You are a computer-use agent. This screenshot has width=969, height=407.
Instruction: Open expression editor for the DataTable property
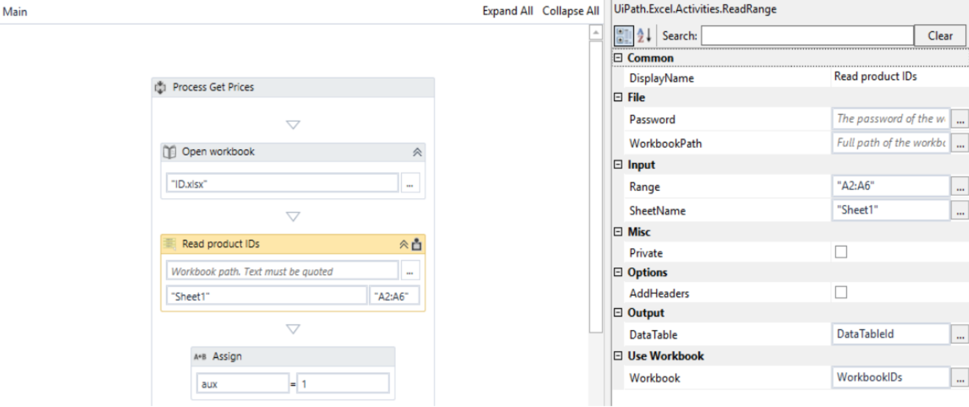pos(960,335)
